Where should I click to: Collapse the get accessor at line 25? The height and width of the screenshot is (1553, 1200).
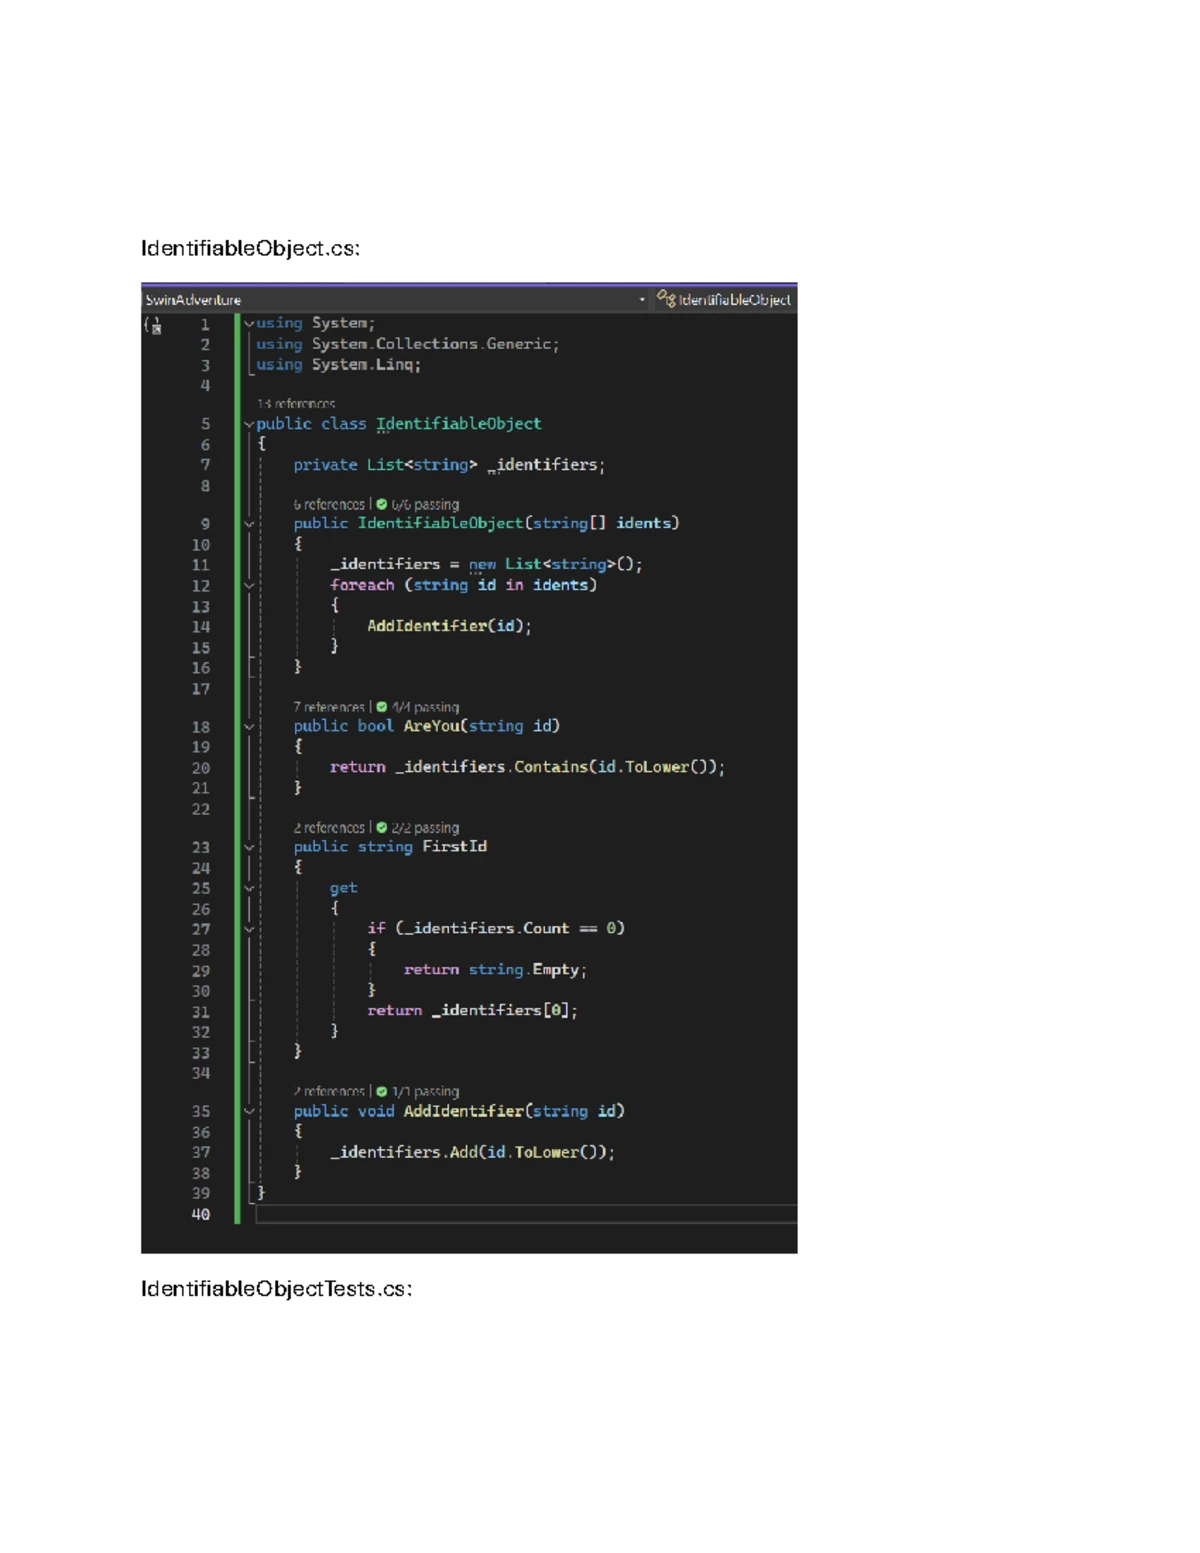click(x=249, y=889)
